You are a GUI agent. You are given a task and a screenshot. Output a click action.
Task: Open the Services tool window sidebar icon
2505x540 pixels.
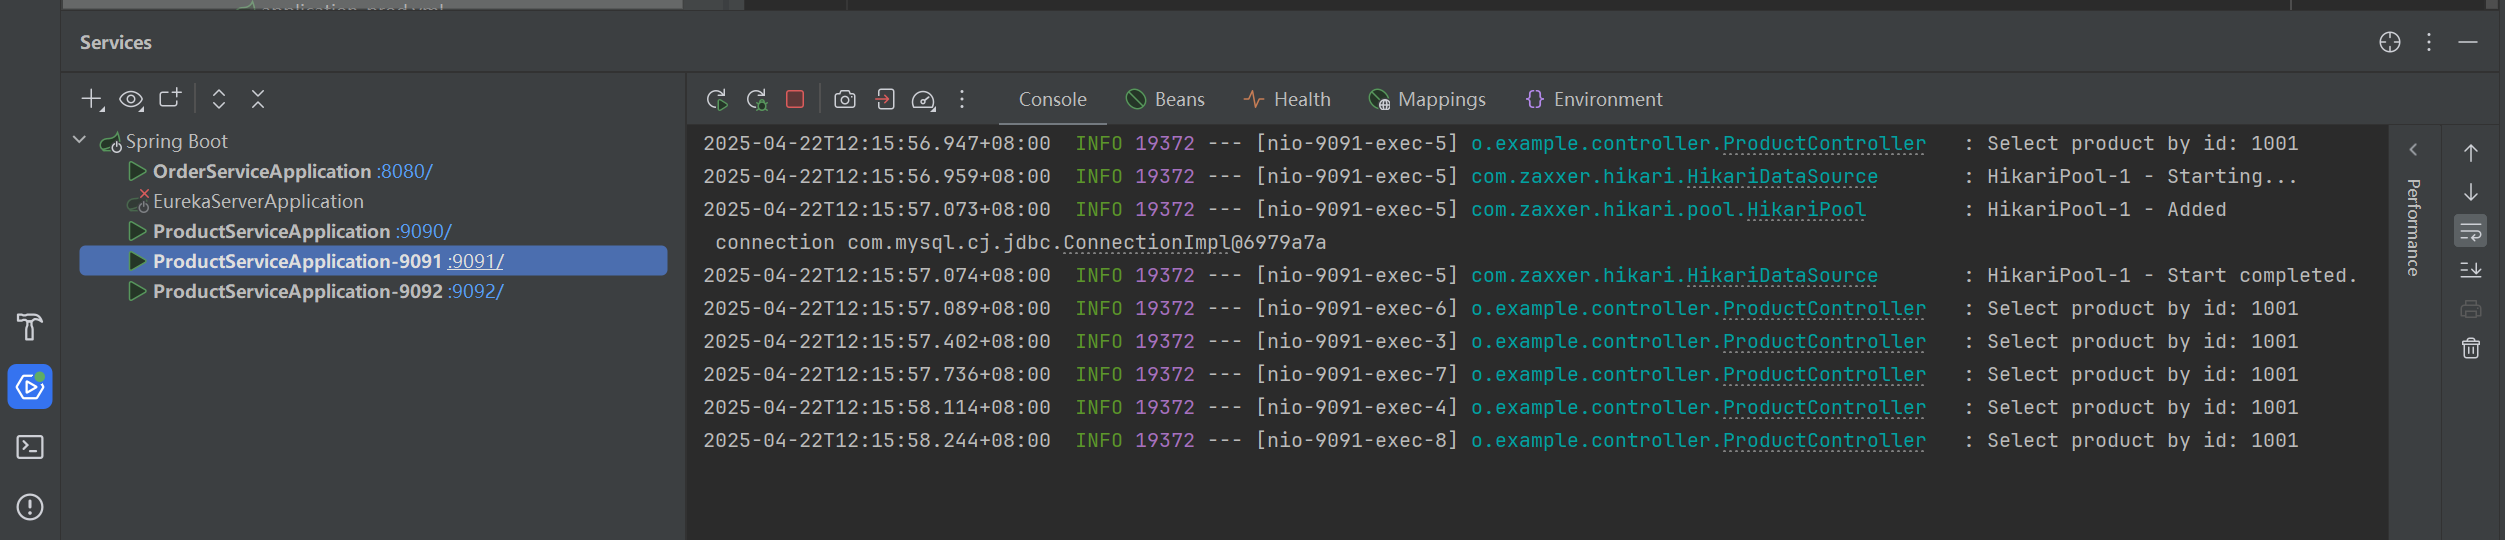click(30, 387)
